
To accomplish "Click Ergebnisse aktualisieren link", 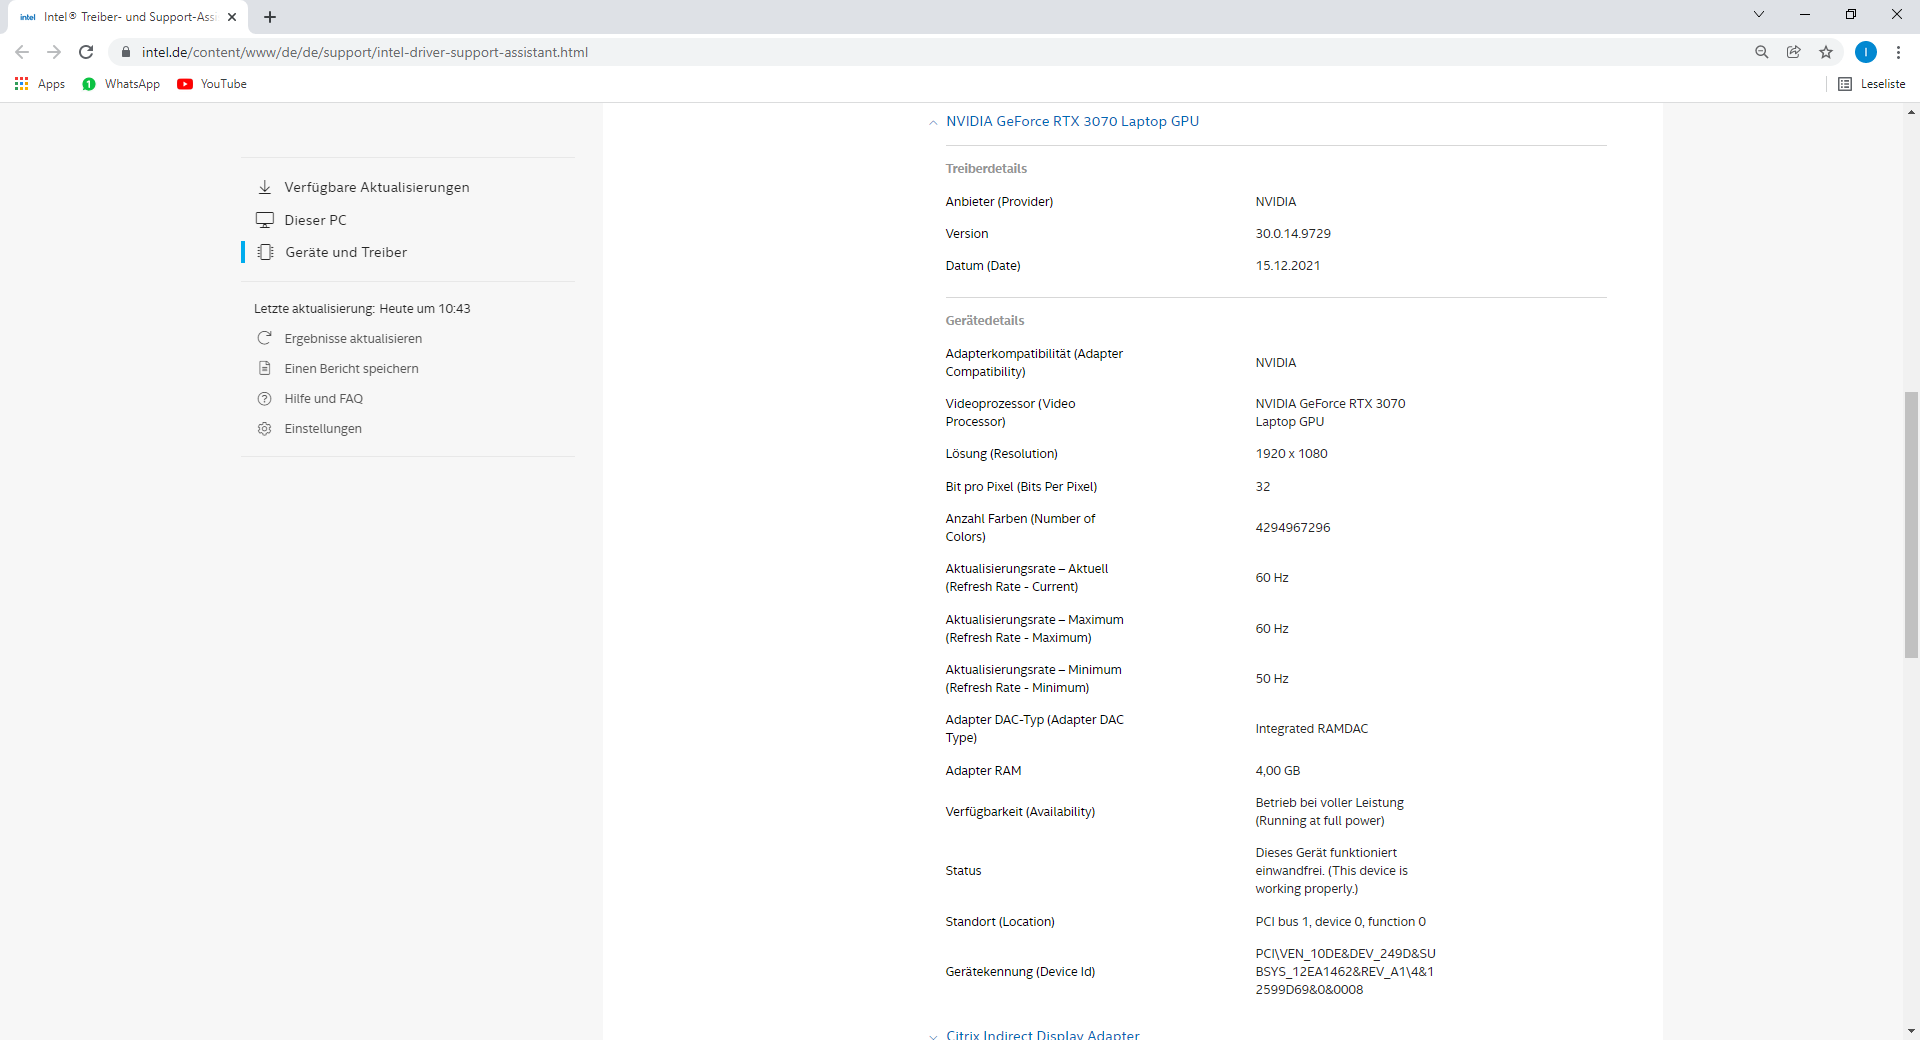I will (x=353, y=339).
